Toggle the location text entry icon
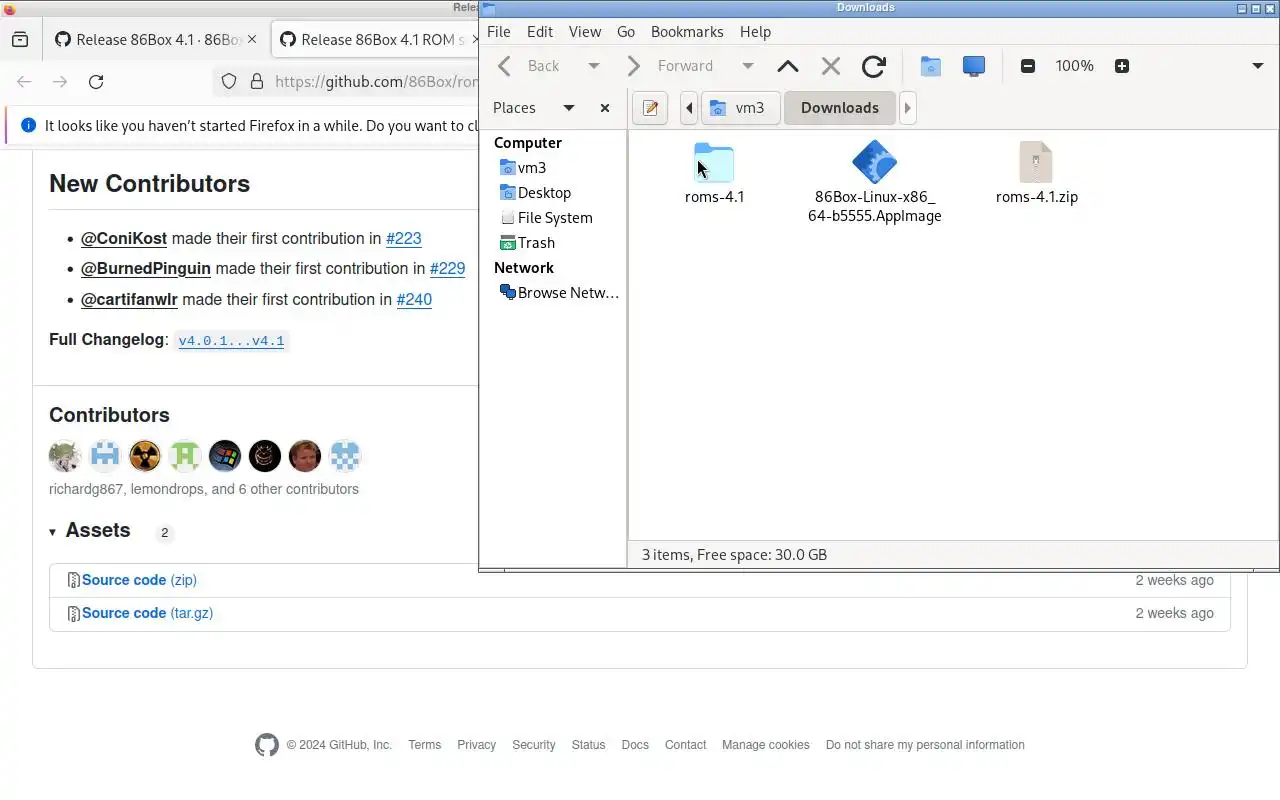Screen dimensions: 1280x800 (x=651, y=108)
